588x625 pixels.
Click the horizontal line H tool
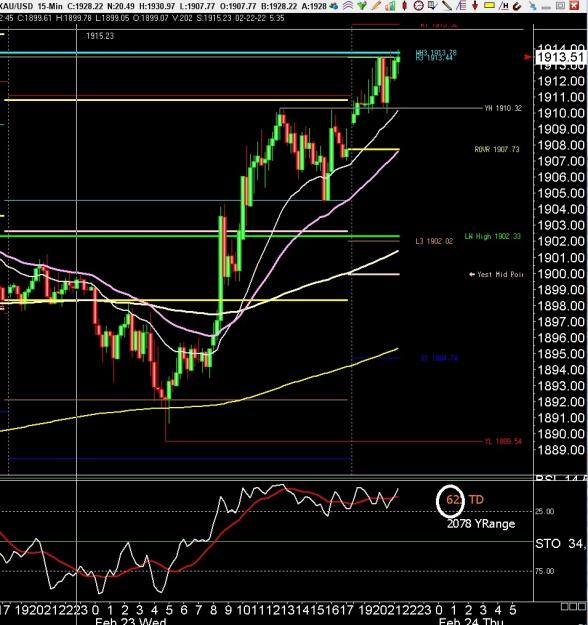click(504, 6)
